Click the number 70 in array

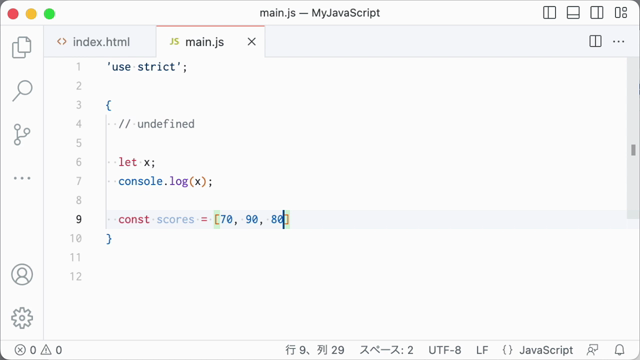coord(227,219)
